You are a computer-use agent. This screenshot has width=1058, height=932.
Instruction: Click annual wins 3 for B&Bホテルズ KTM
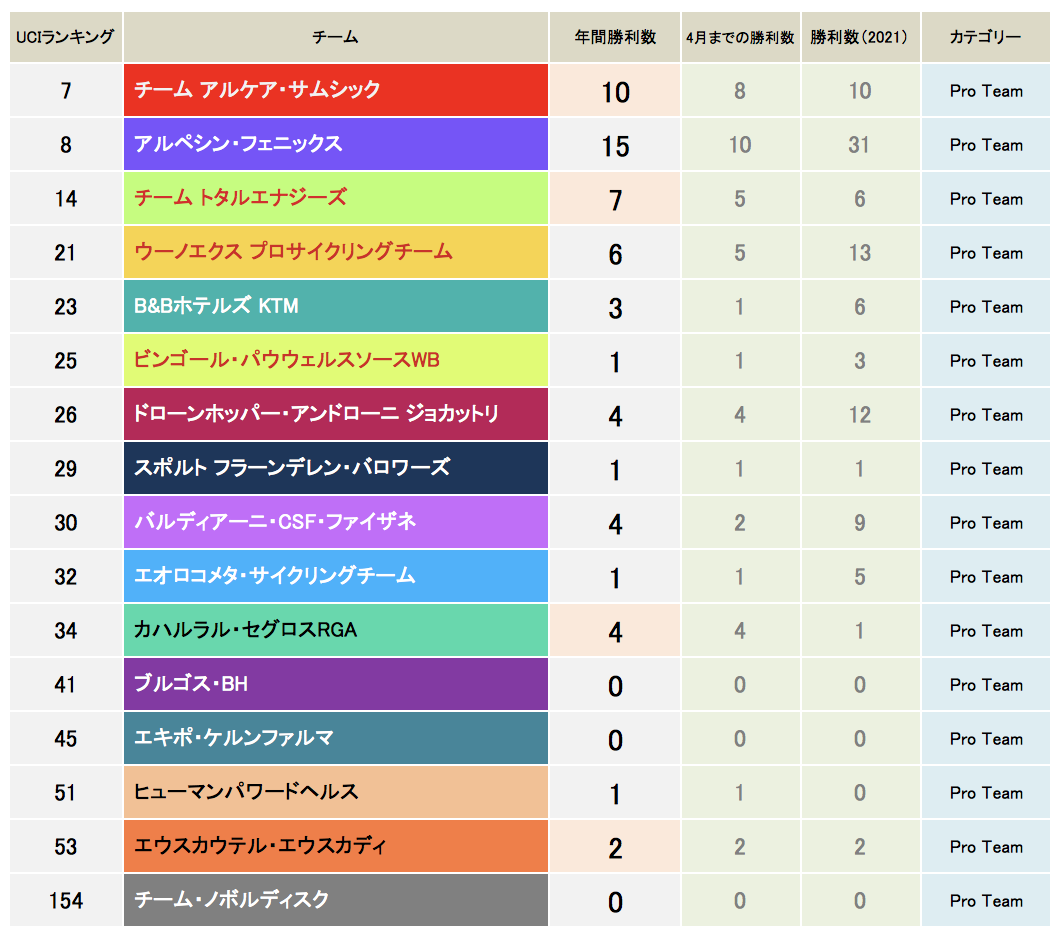click(x=615, y=306)
